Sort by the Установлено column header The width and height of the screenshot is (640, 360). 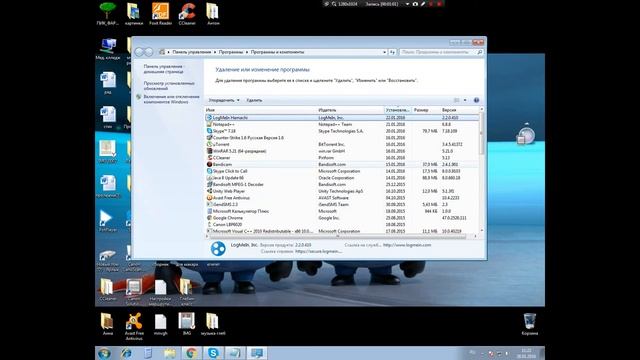(x=398, y=110)
